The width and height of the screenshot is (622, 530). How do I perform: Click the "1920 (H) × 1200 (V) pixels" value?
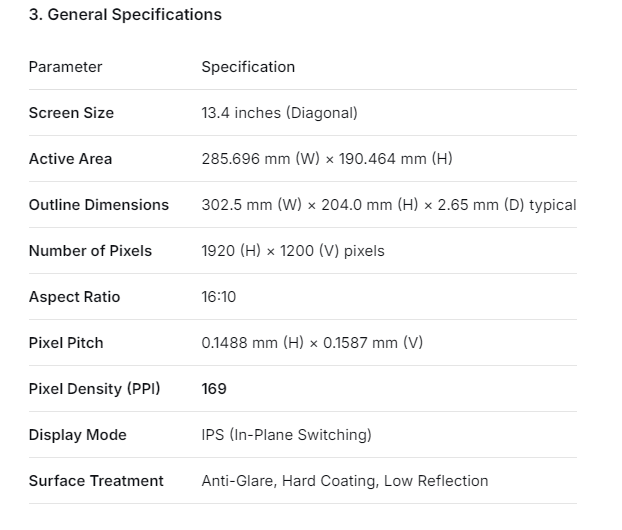[293, 251]
